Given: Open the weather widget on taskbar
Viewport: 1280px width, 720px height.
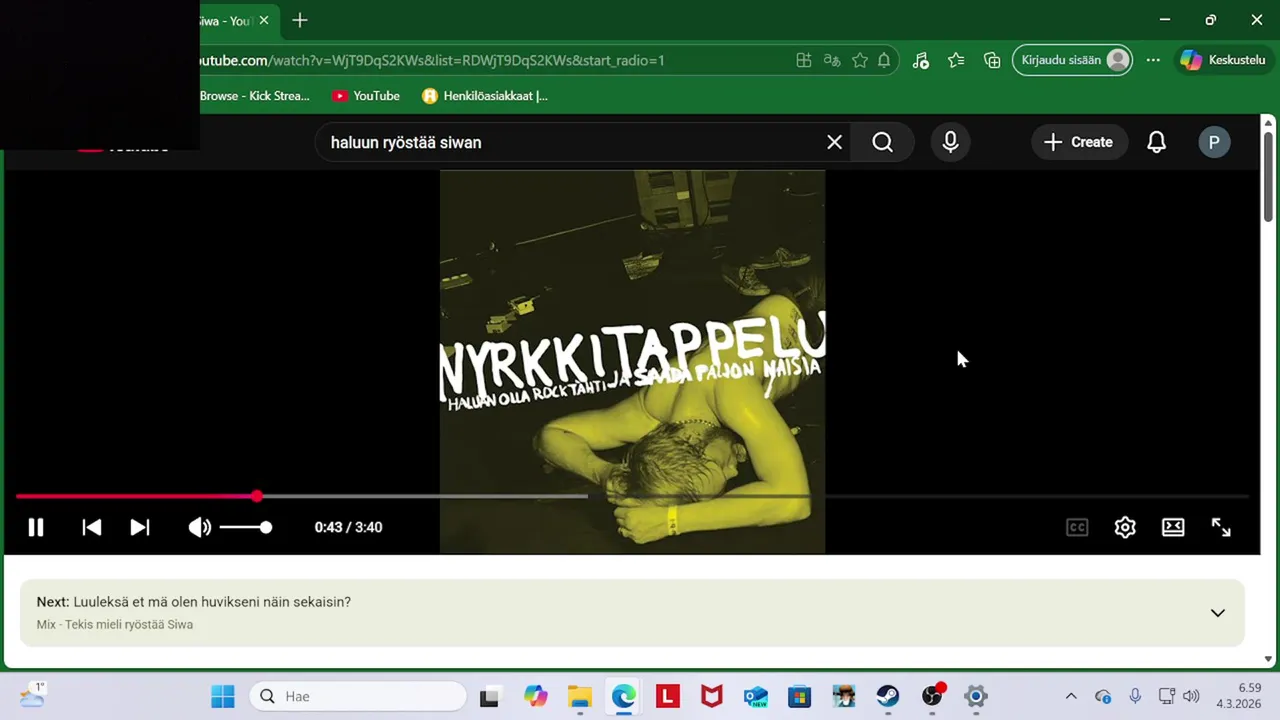Looking at the screenshot, I should click(33, 696).
